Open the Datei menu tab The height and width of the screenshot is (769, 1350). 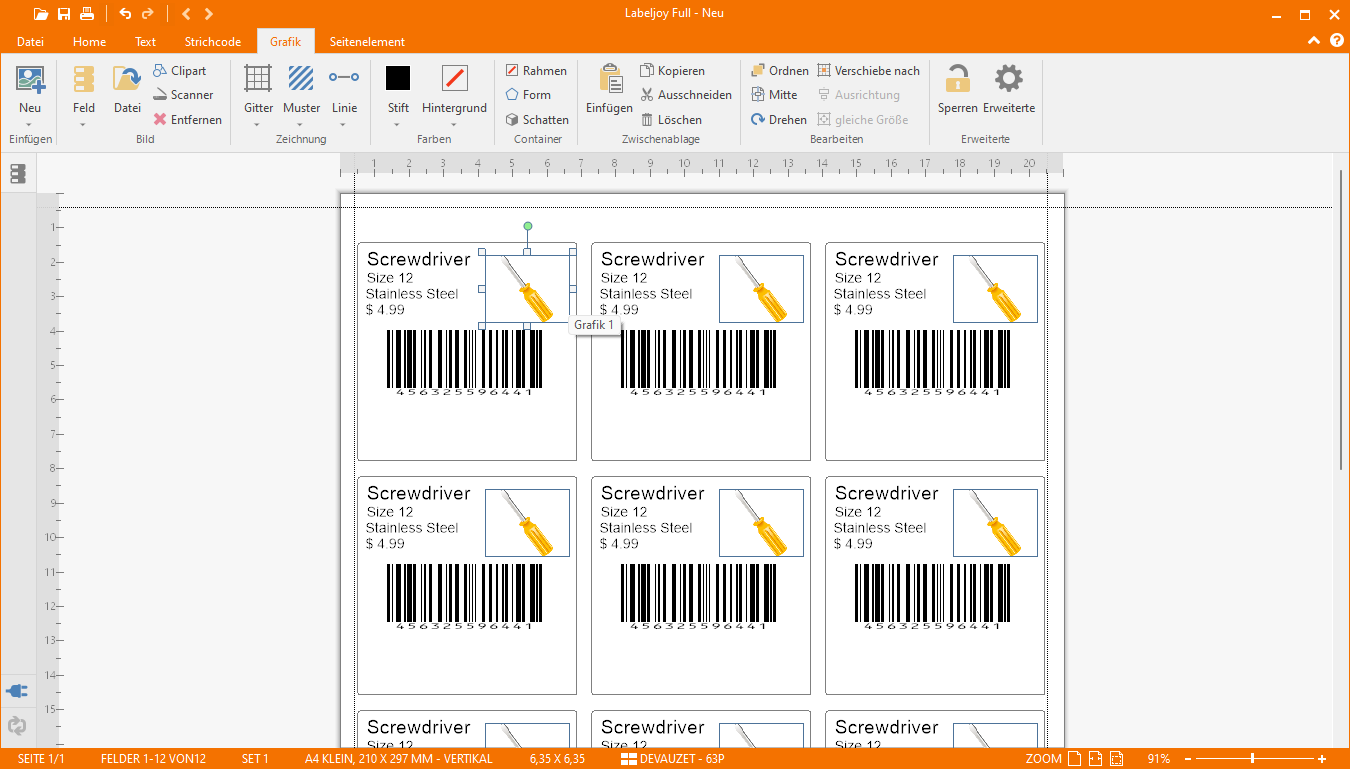pyautogui.click(x=31, y=42)
